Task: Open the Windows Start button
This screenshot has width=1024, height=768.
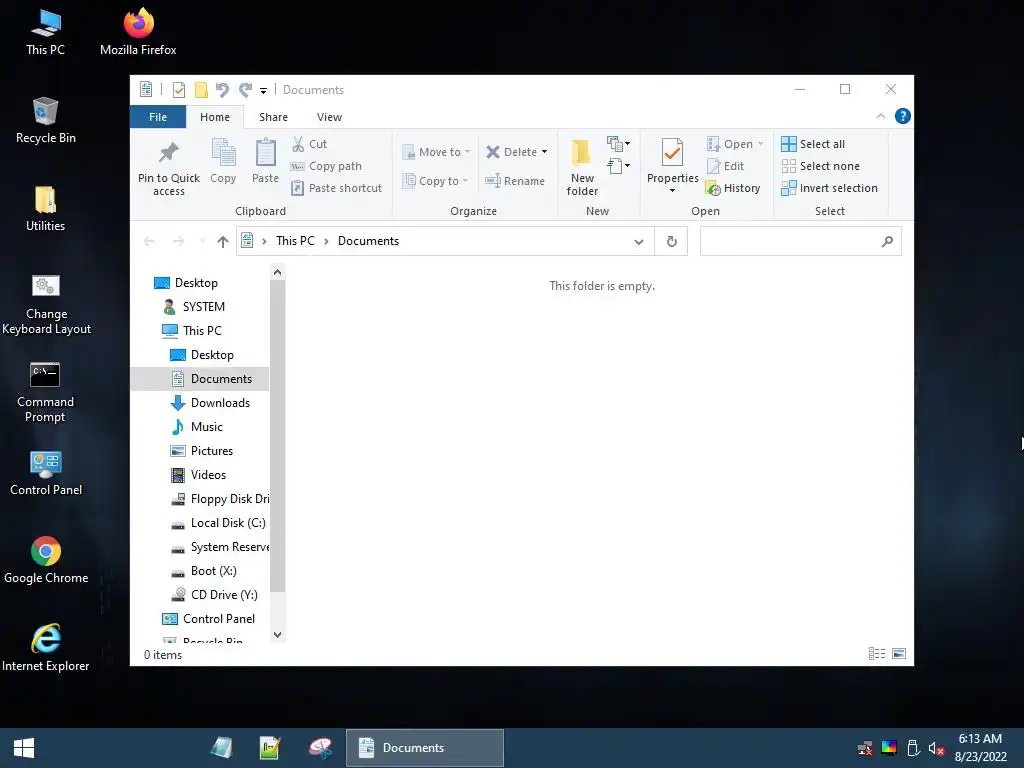Action: pyautogui.click(x=24, y=748)
